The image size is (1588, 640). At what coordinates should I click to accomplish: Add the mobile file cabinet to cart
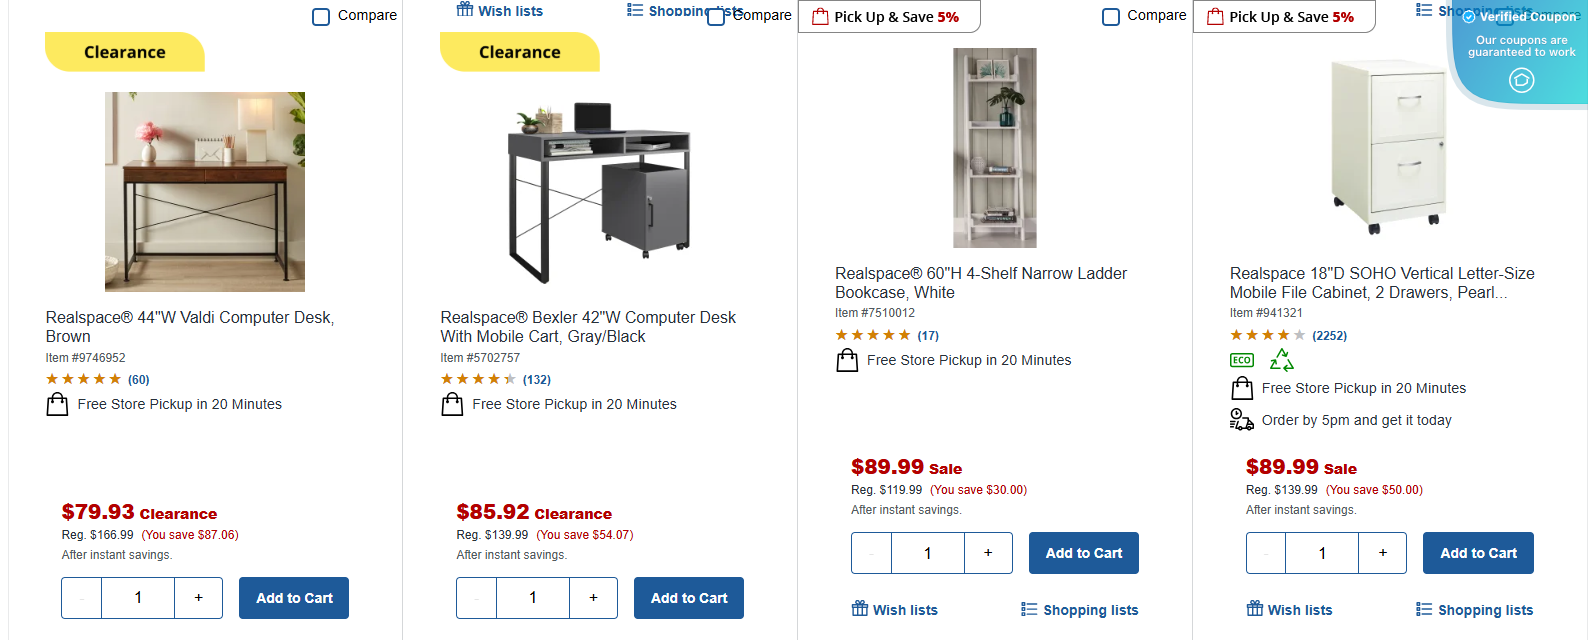point(1478,552)
